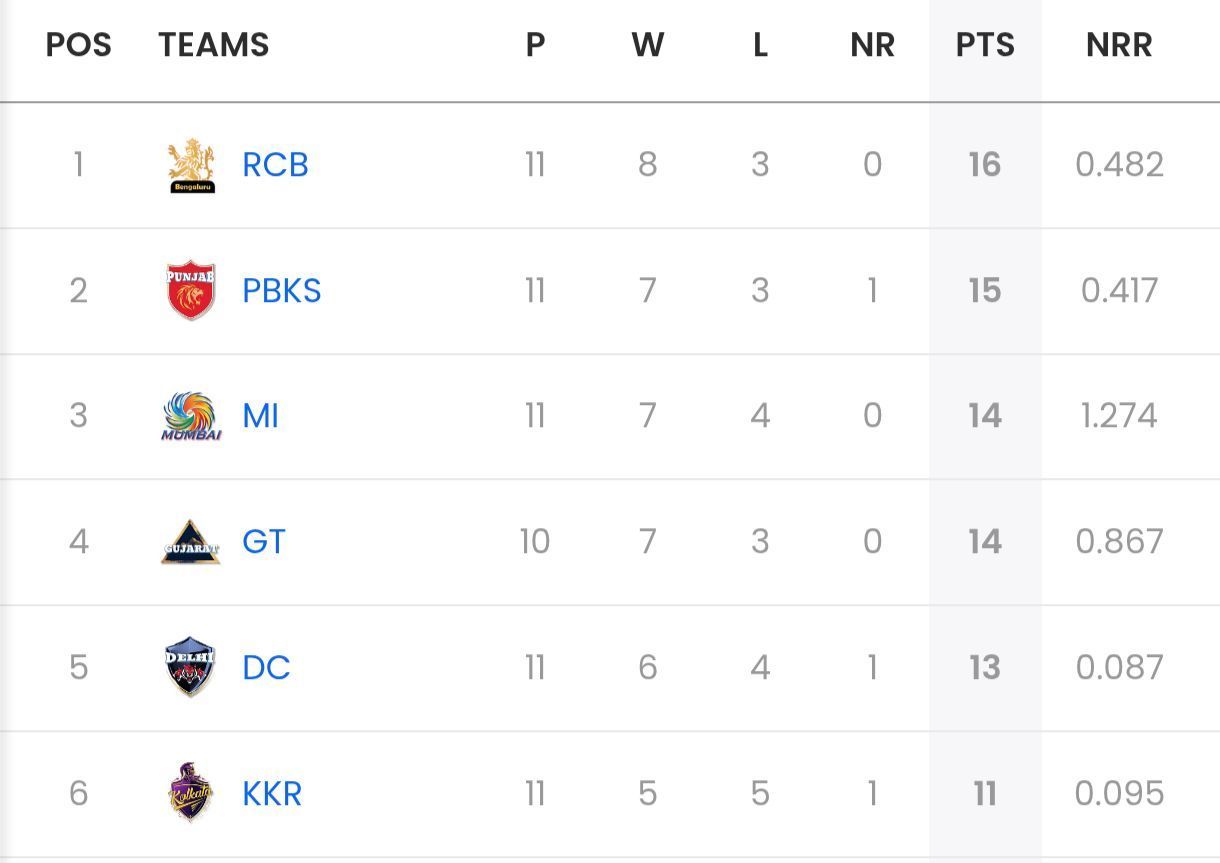Click the RCB Bengaluru team logo
The image size is (1220, 863).
click(191, 165)
